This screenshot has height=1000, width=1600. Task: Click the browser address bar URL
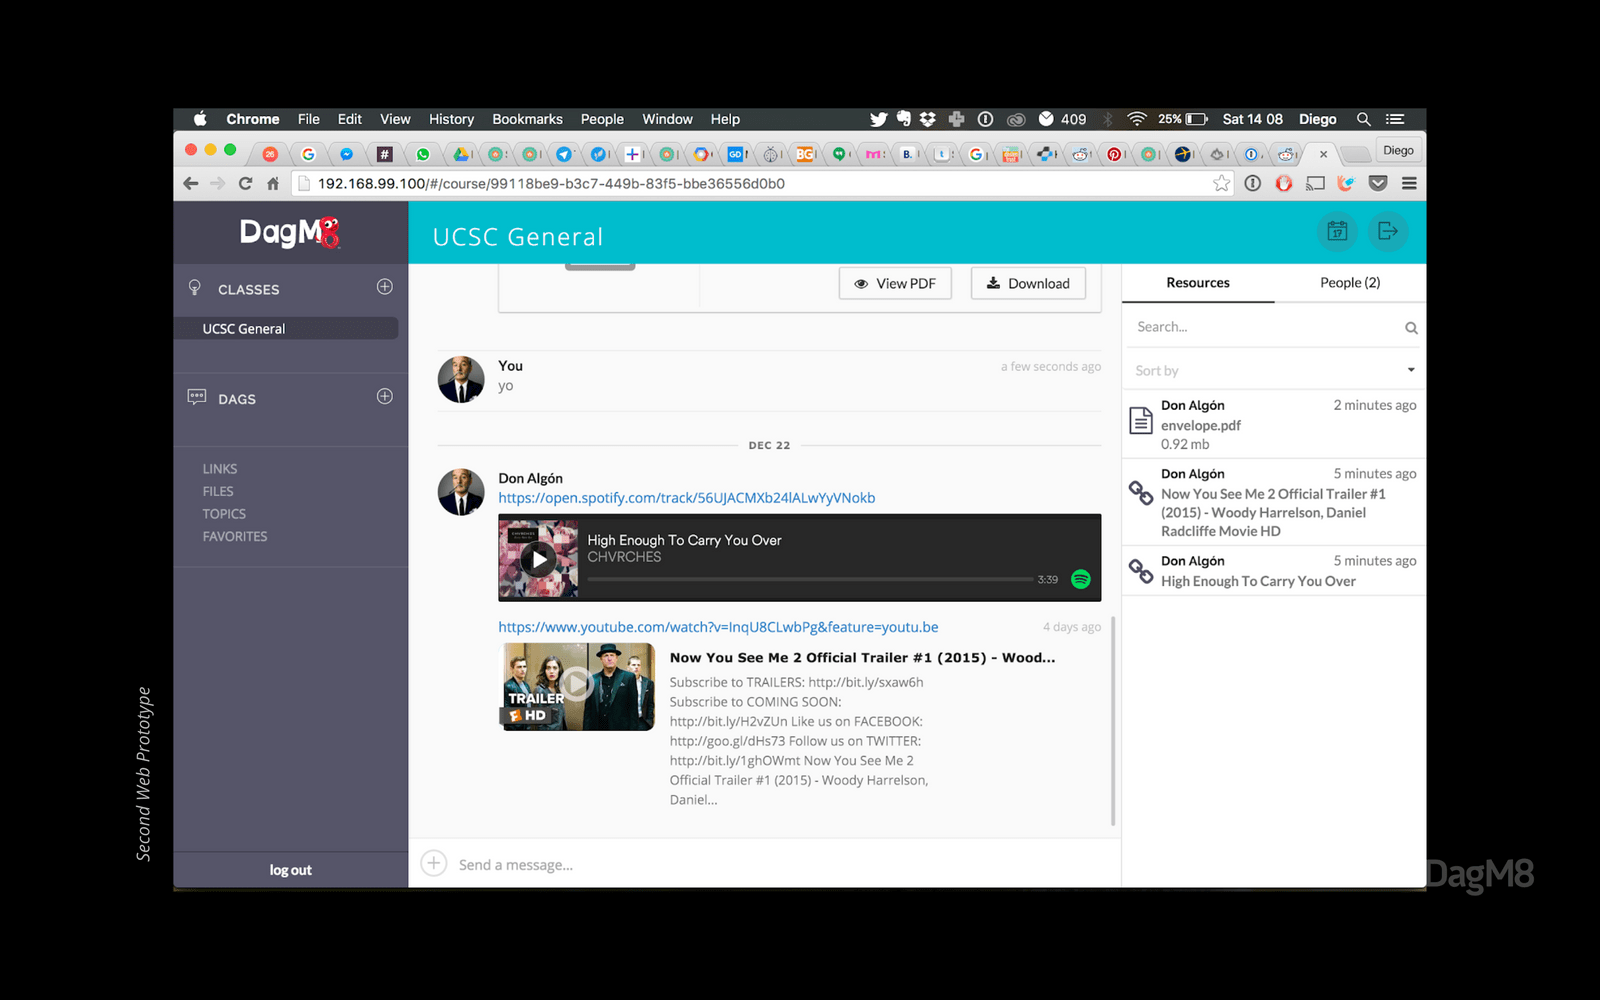(x=551, y=184)
